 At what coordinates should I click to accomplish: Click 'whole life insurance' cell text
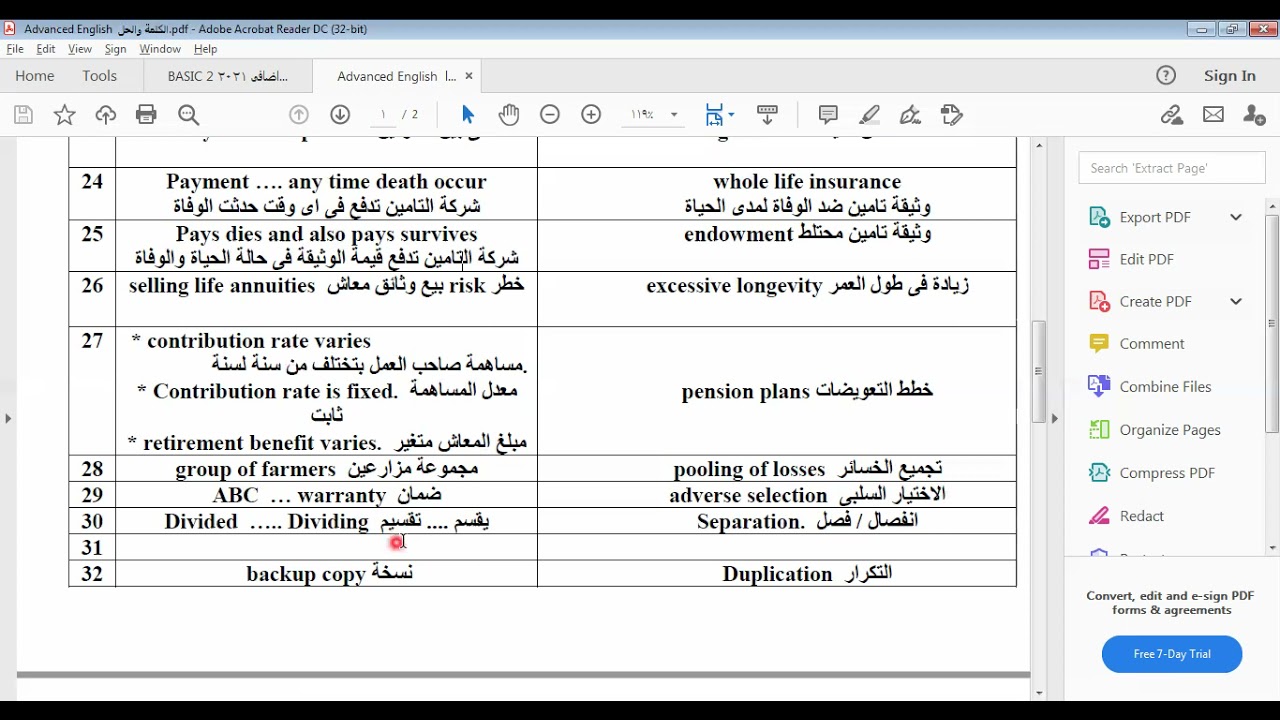(x=807, y=182)
